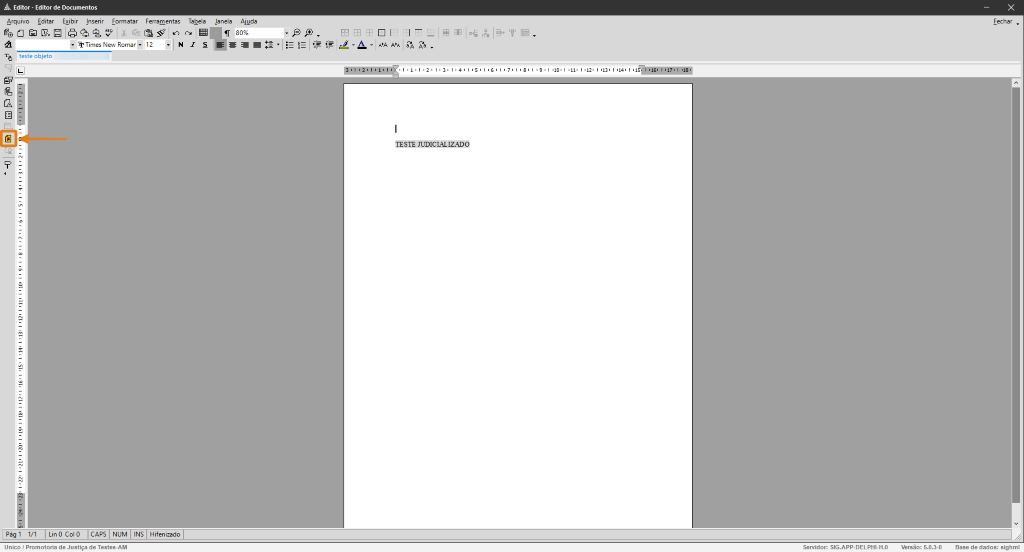Click the line spacing icon
The height and width of the screenshot is (552, 1024).
coord(269,45)
